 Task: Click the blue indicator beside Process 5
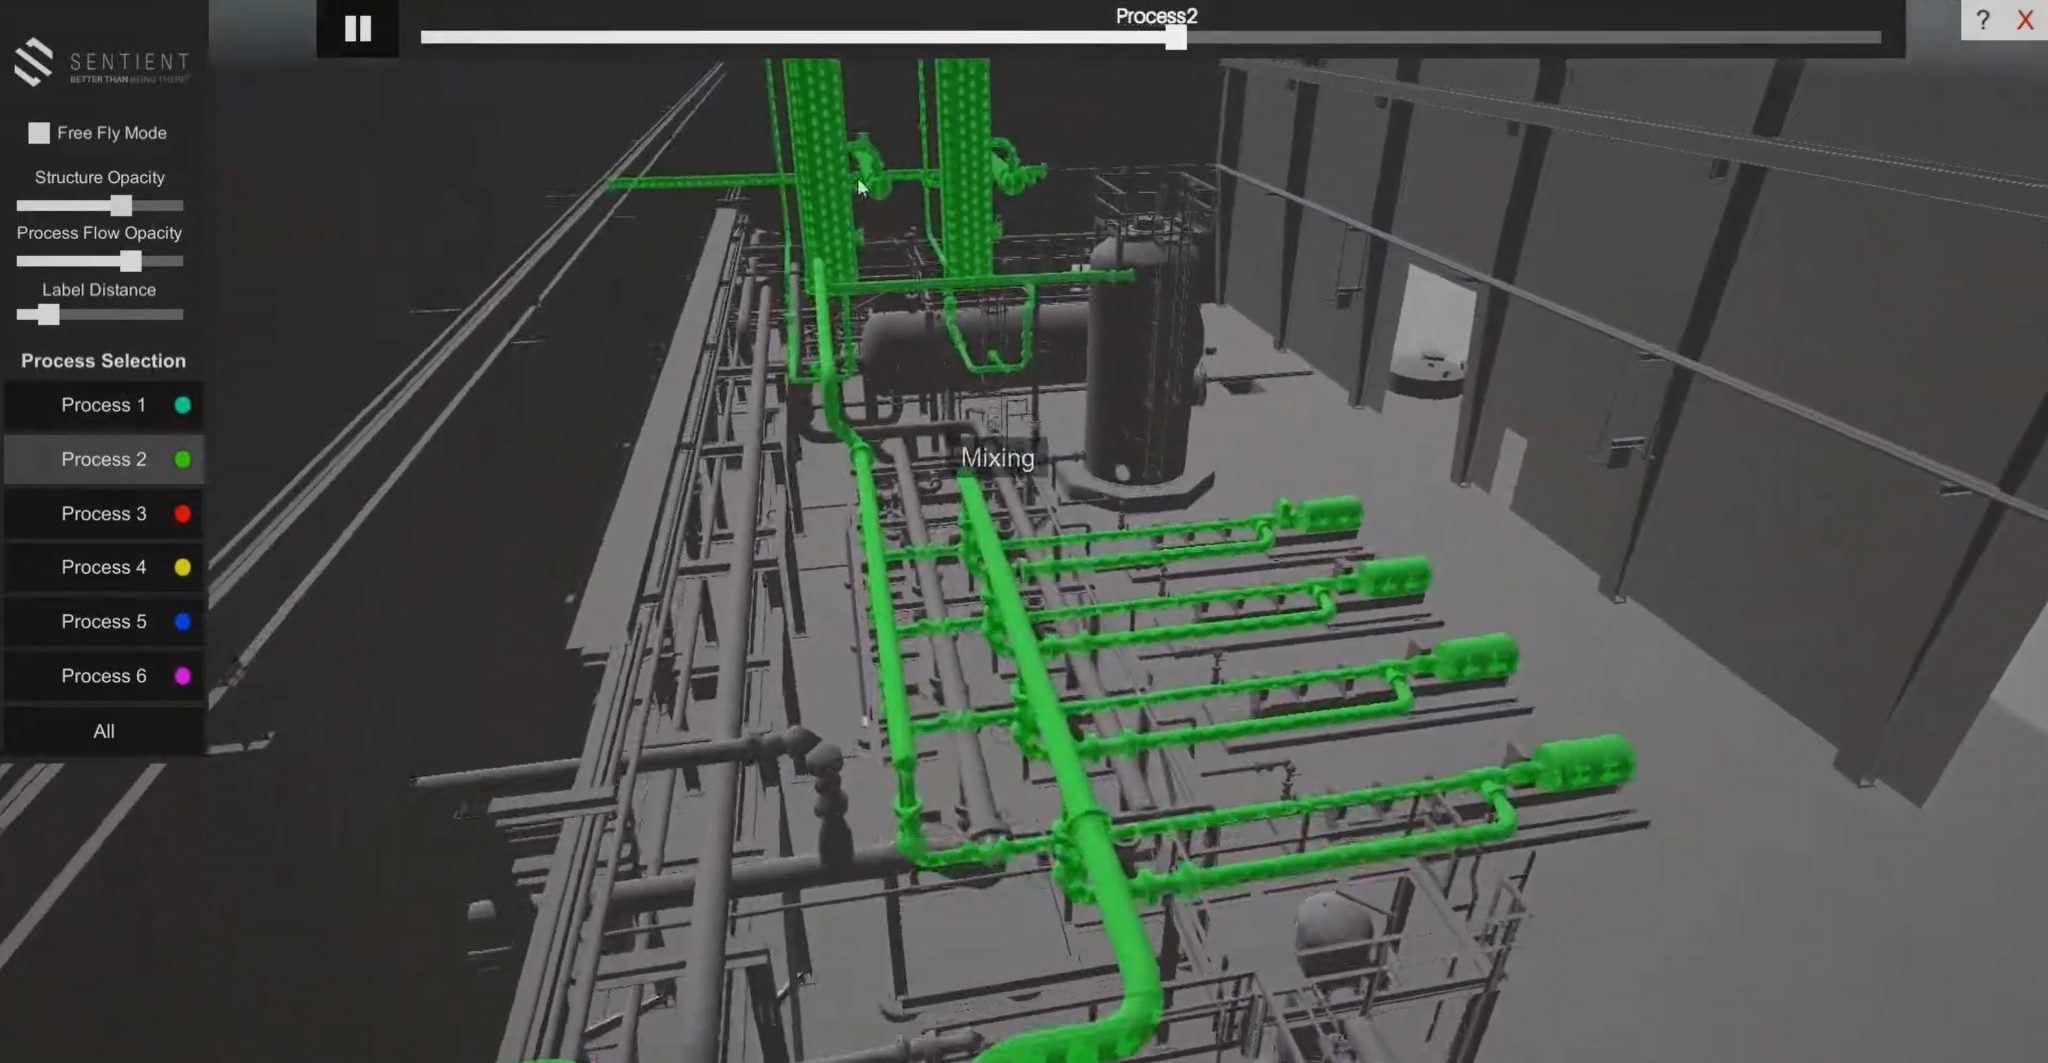tap(181, 621)
